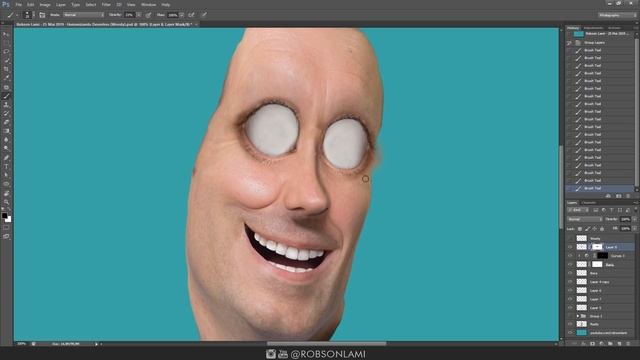Select the Clone Stamp tool
Image resolution: width=640 pixels, height=360 pixels.
(x=6, y=105)
